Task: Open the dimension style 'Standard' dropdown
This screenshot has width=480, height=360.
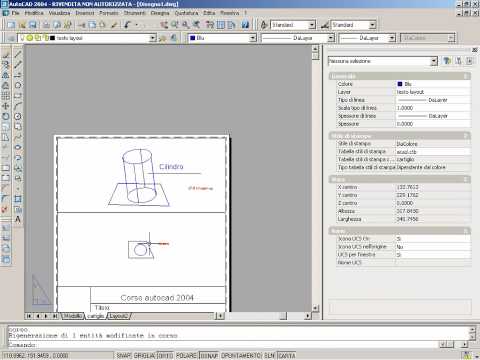Action: point(373,25)
